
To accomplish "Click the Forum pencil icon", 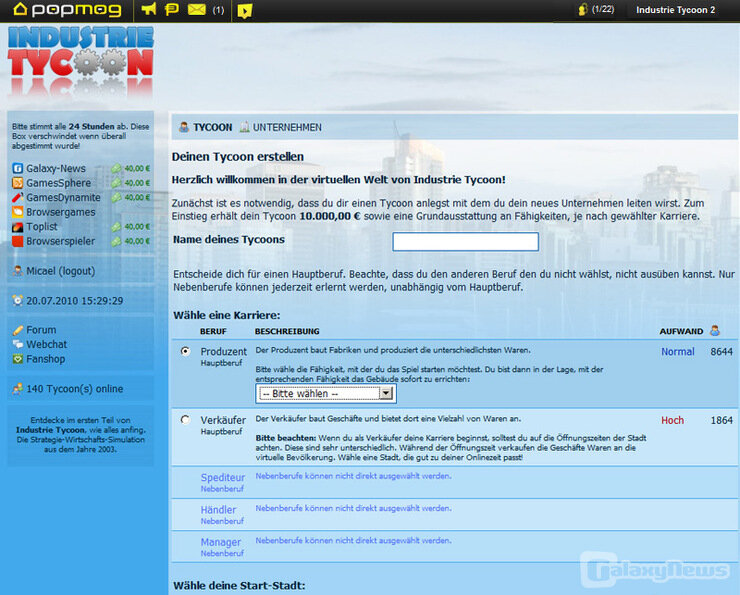I will [x=18, y=330].
